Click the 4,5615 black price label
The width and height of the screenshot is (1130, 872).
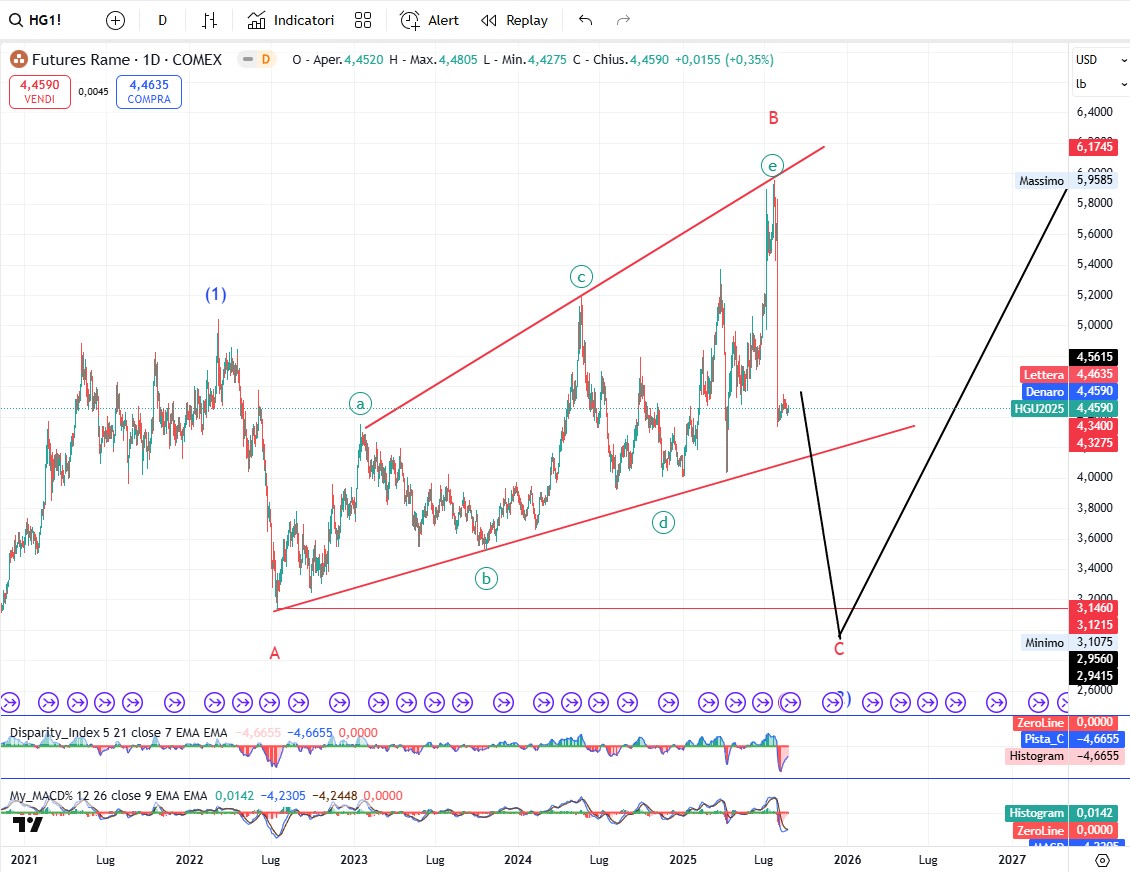(x=1094, y=357)
